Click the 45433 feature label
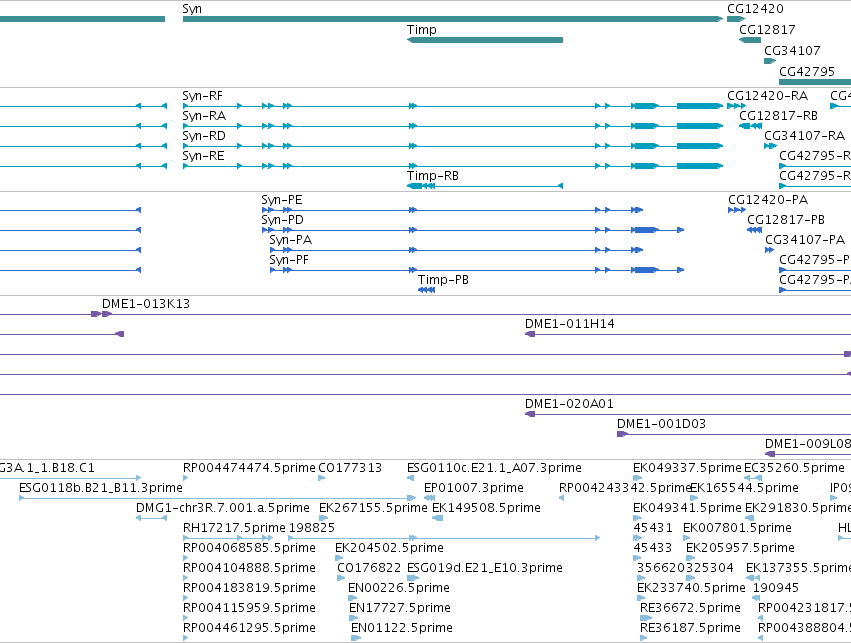The image size is (851, 643). (653, 548)
